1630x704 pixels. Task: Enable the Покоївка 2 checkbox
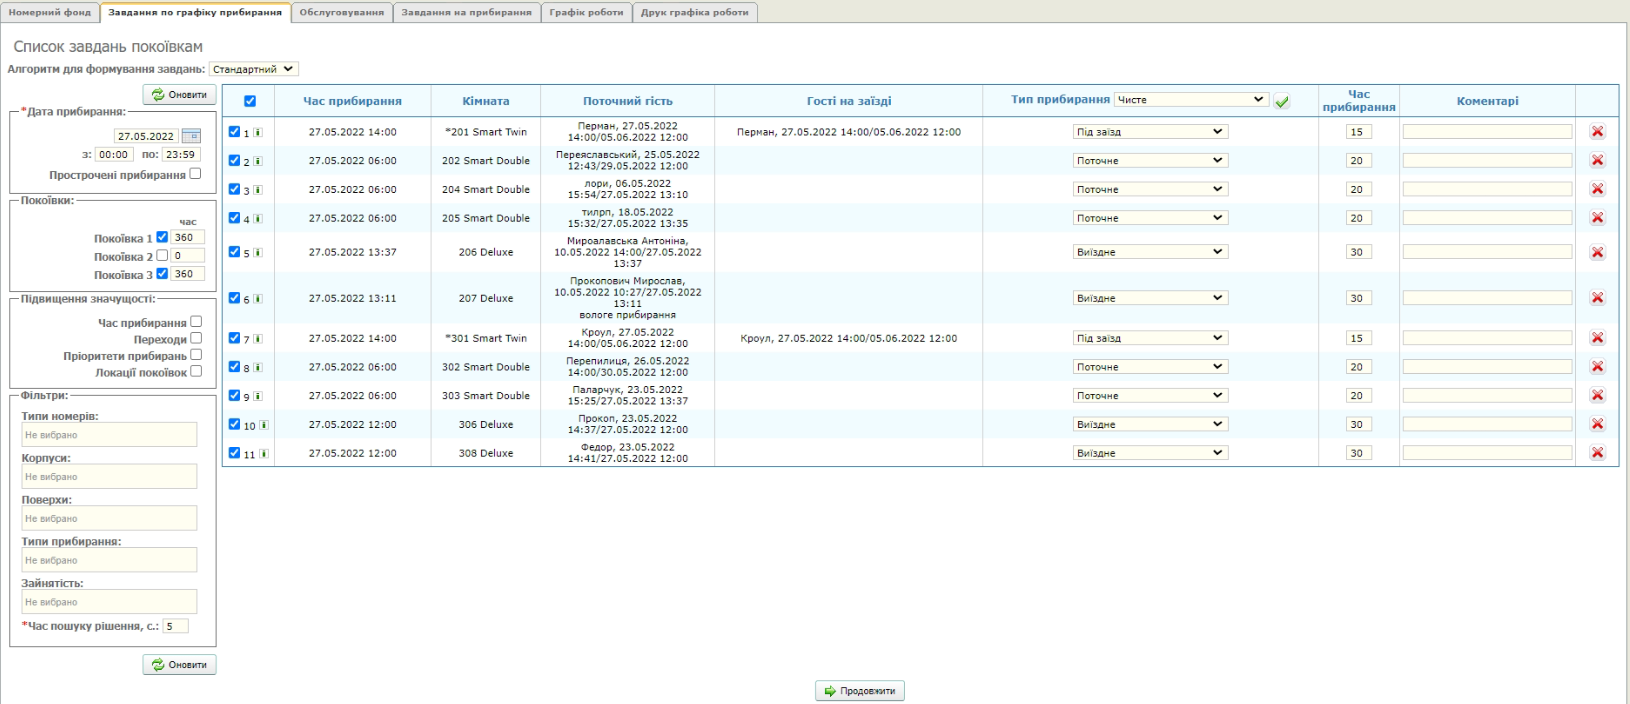[162, 256]
